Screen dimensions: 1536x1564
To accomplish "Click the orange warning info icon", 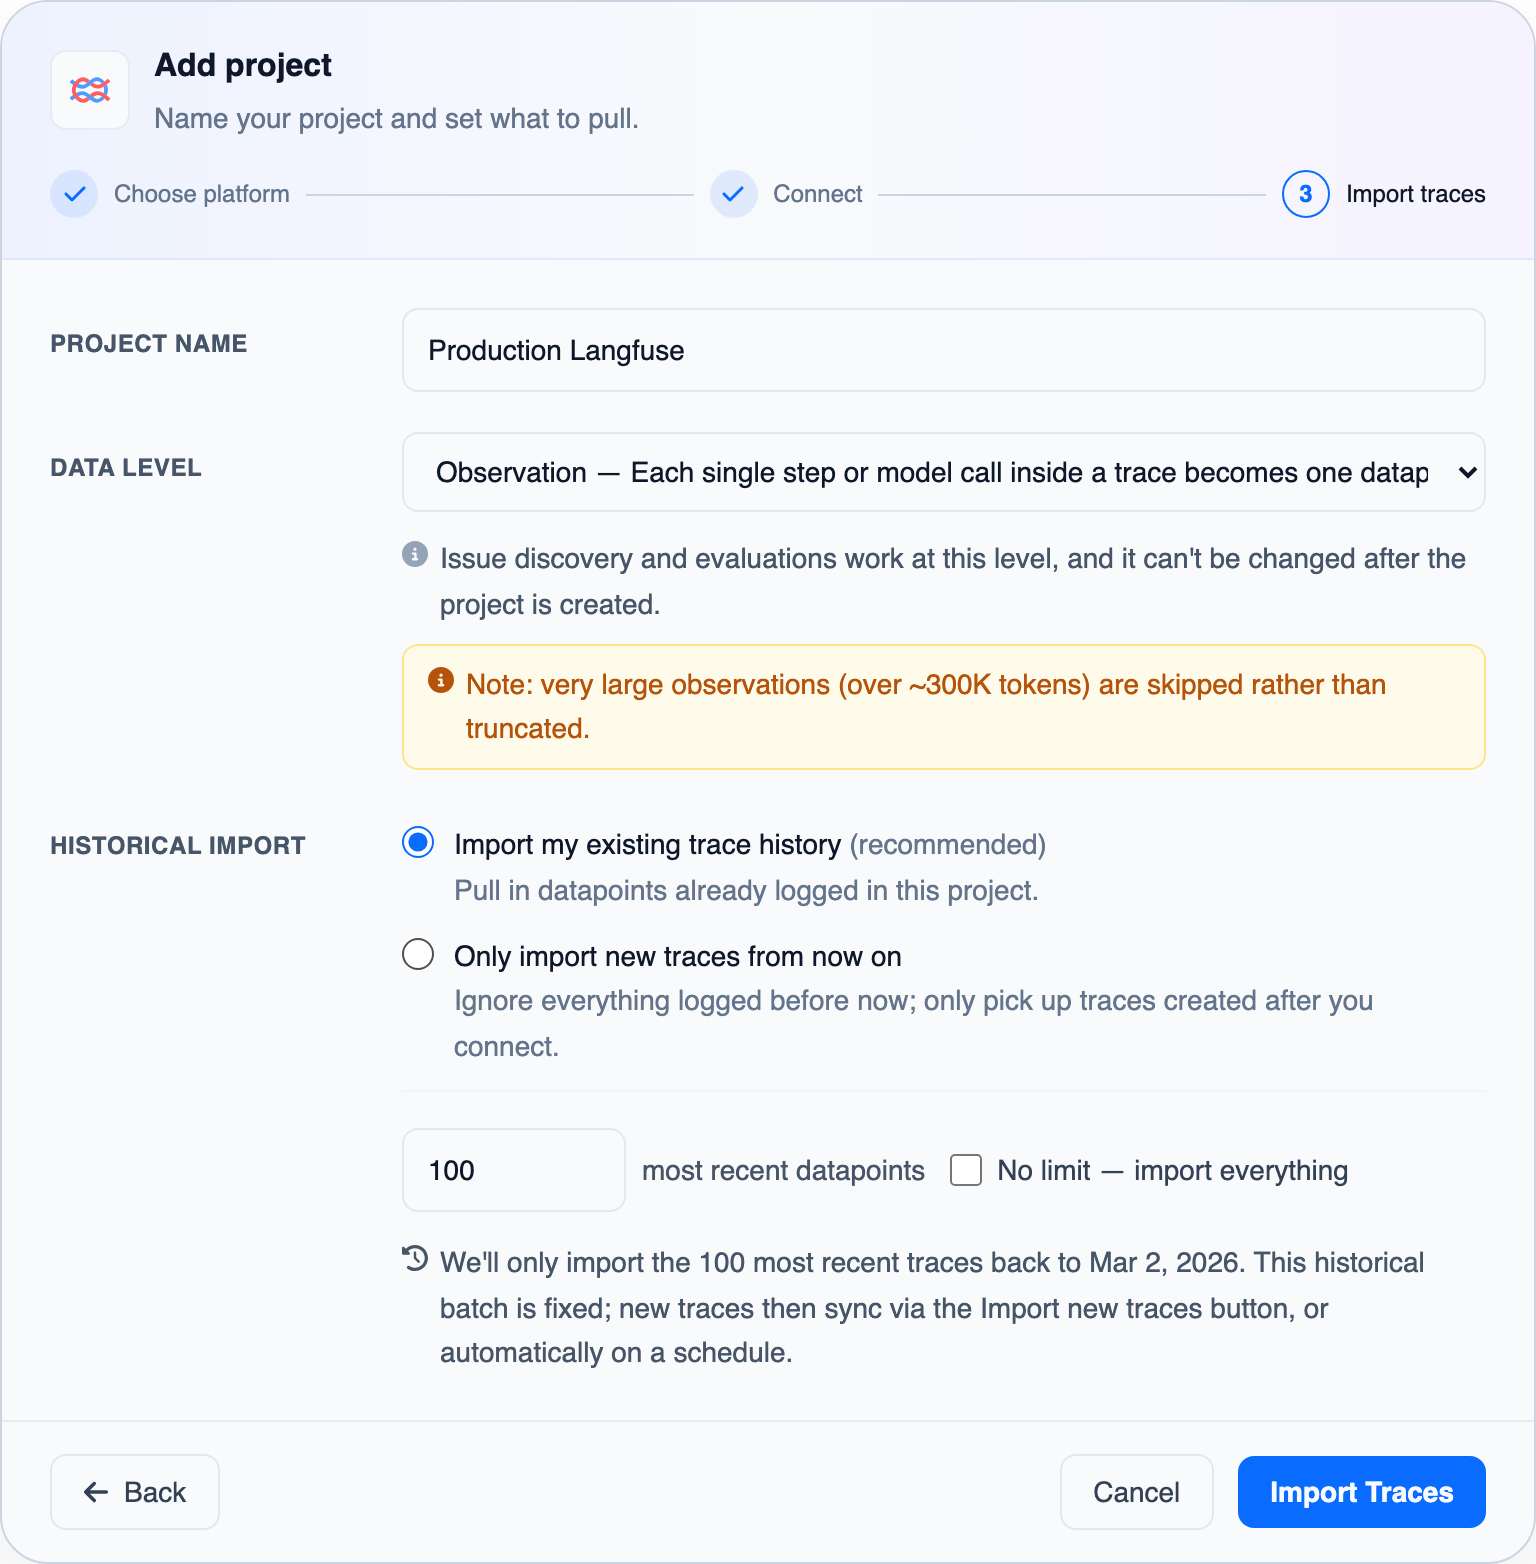I will click(x=441, y=680).
